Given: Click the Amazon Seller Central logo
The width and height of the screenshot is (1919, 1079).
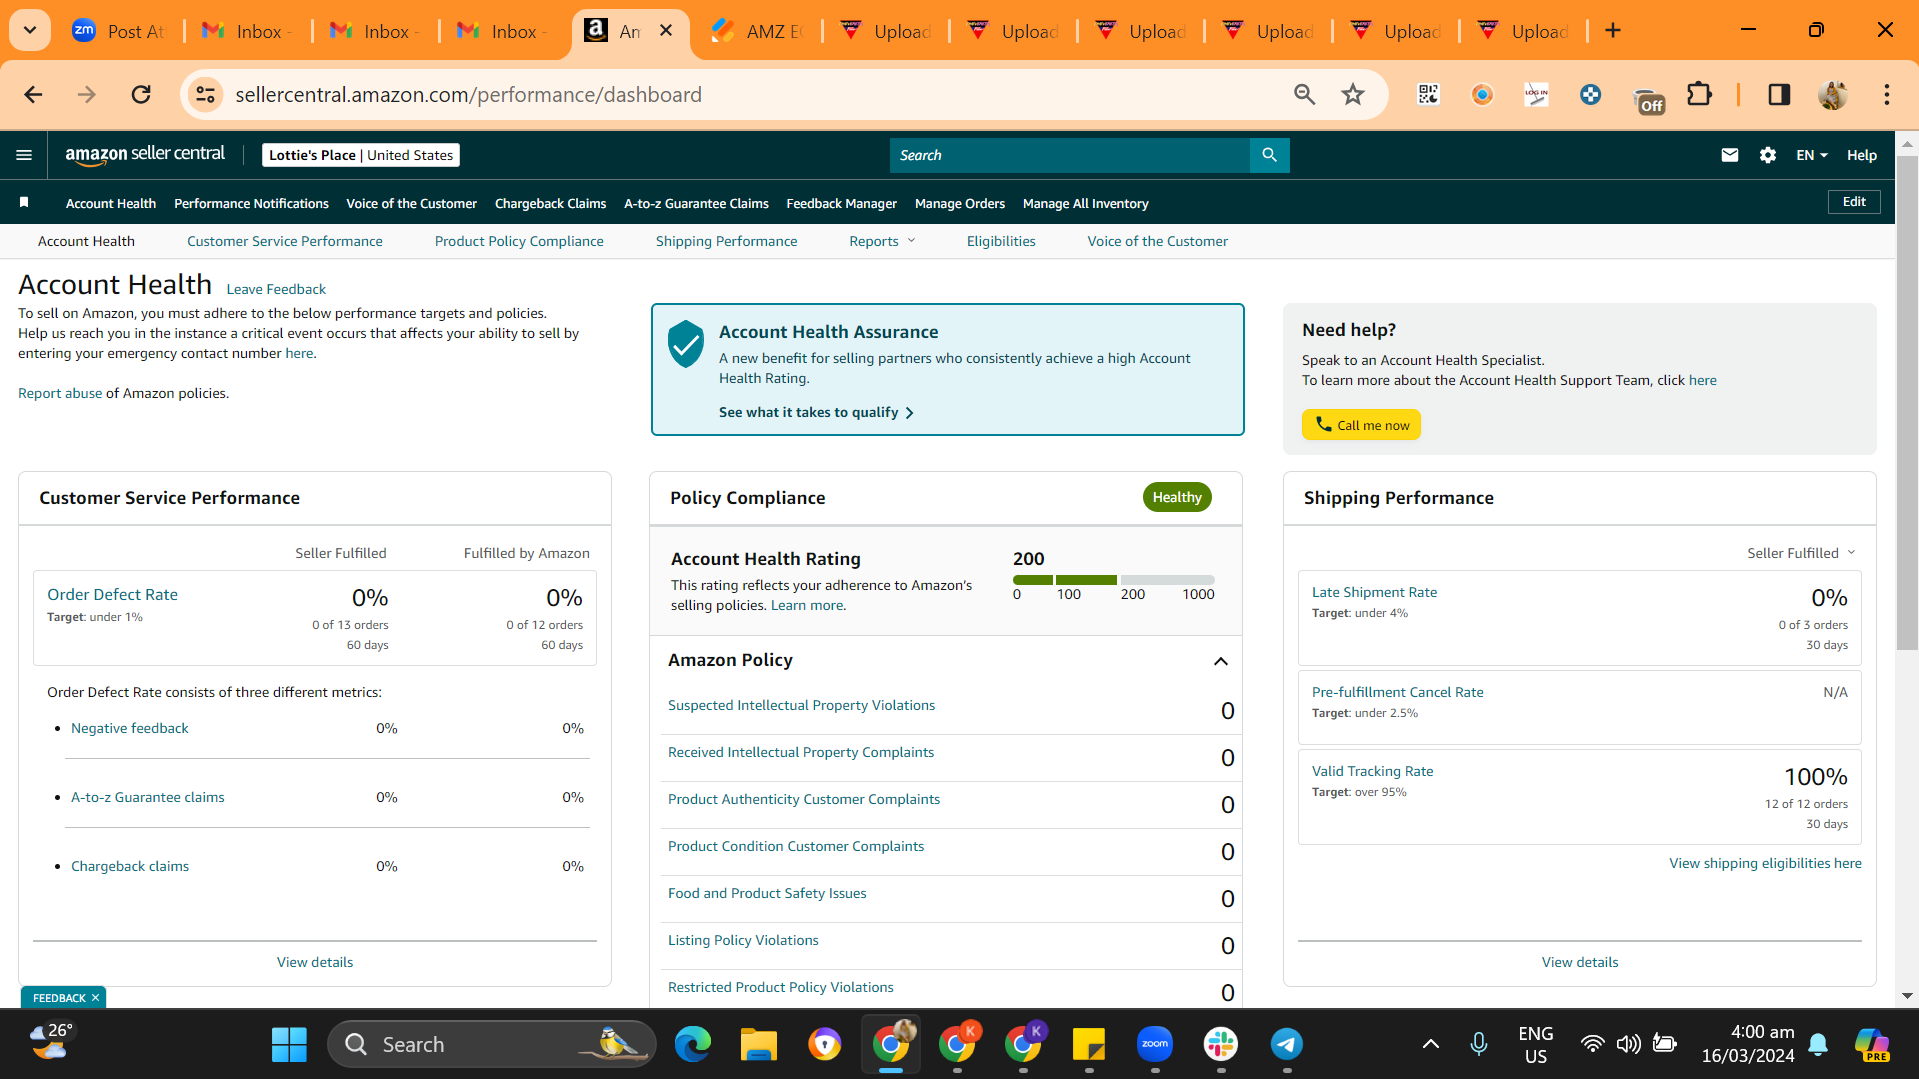Looking at the screenshot, I should 145,154.
